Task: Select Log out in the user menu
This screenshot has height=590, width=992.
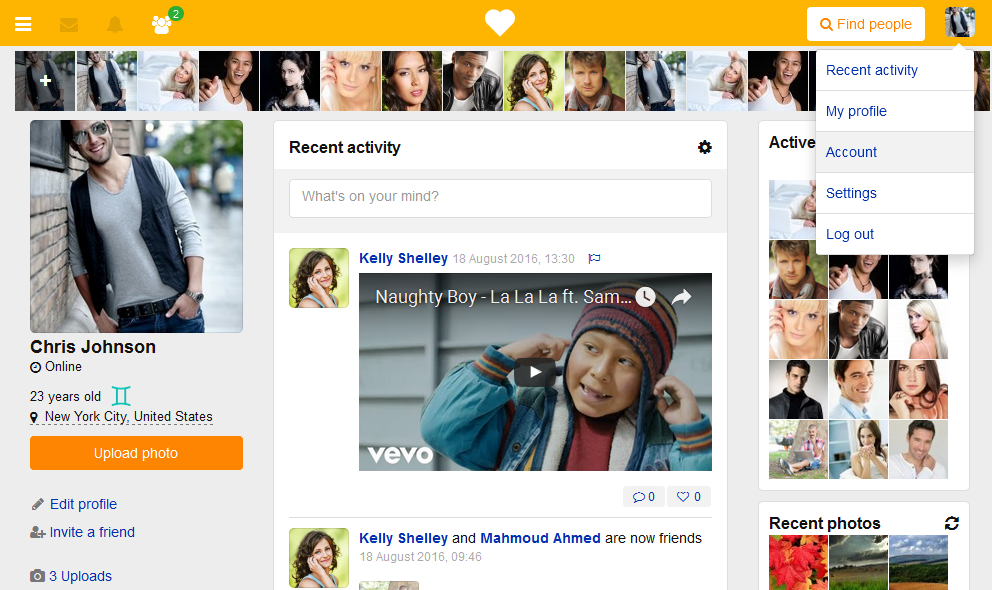Action: 895,235
